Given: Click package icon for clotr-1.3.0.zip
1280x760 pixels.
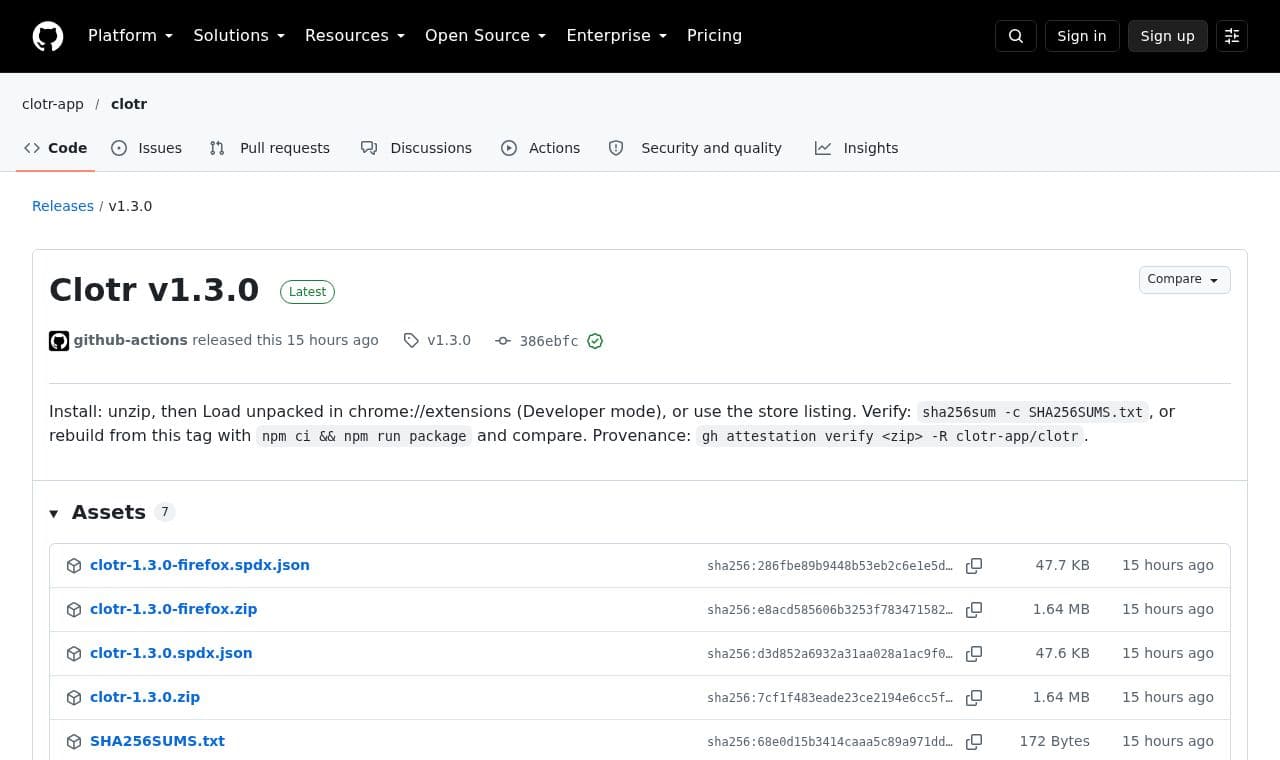Looking at the screenshot, I should (x=74, y=698).
